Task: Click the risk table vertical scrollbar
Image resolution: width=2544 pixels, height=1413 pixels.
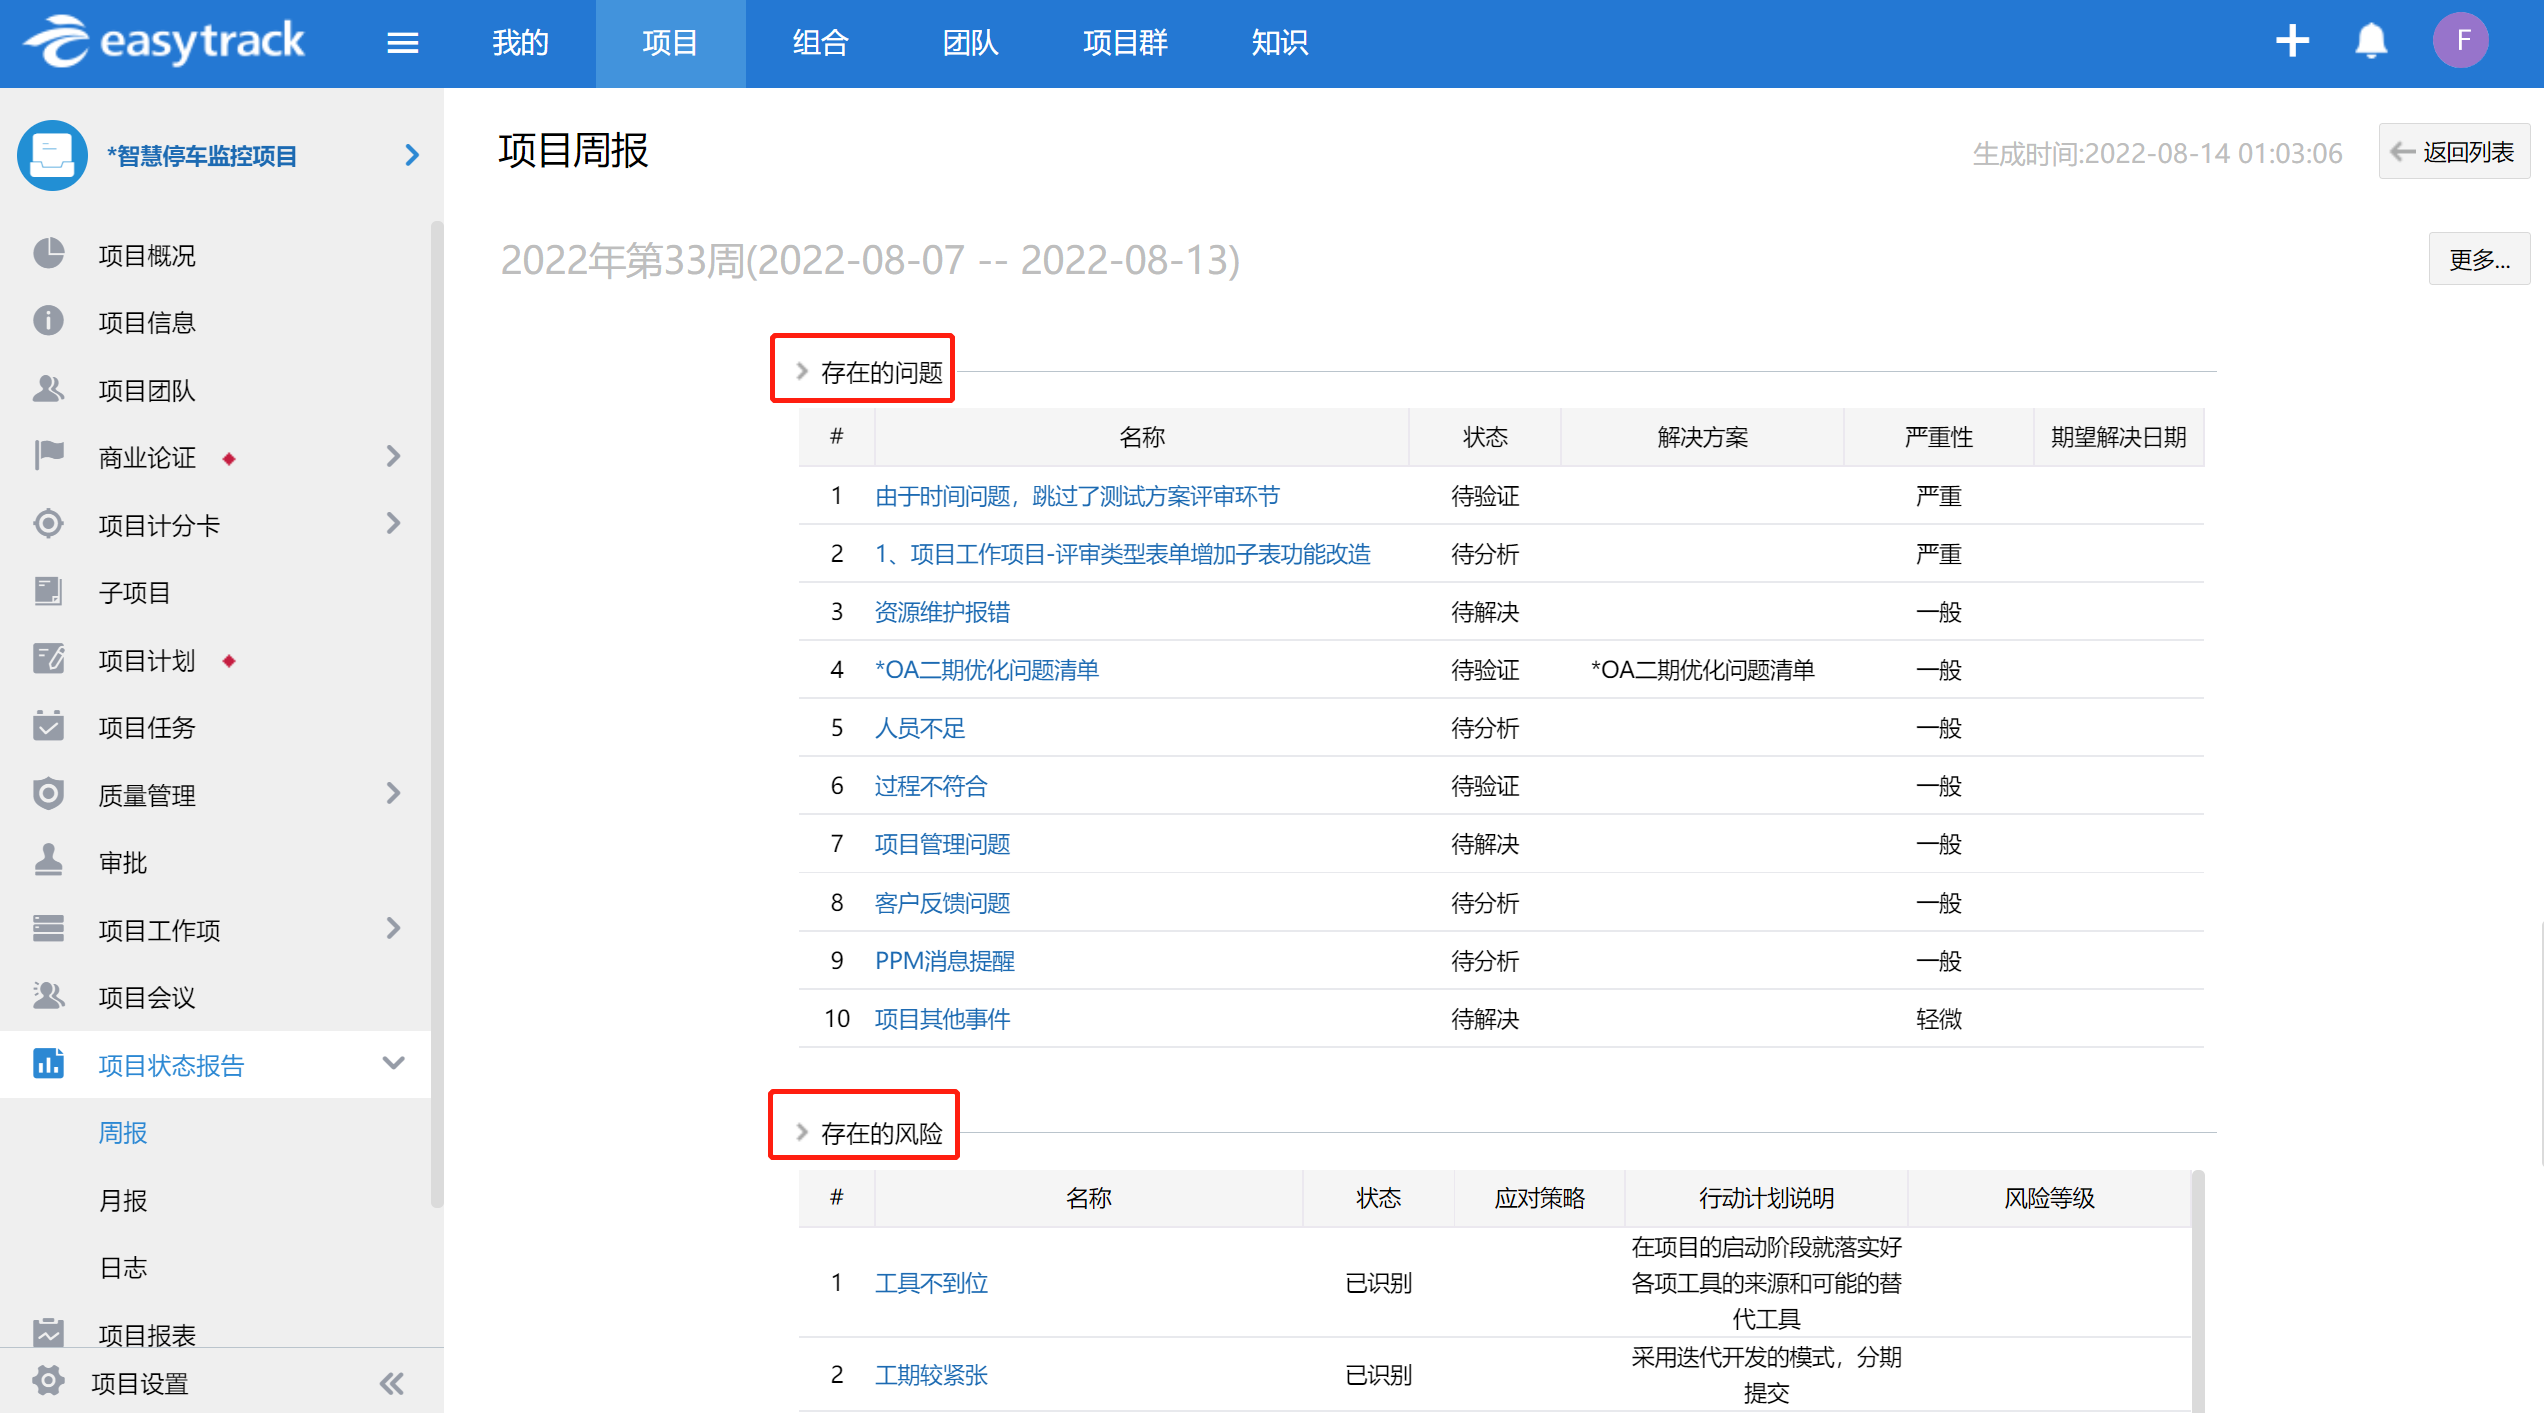Action: [x=2197, y=1290]
